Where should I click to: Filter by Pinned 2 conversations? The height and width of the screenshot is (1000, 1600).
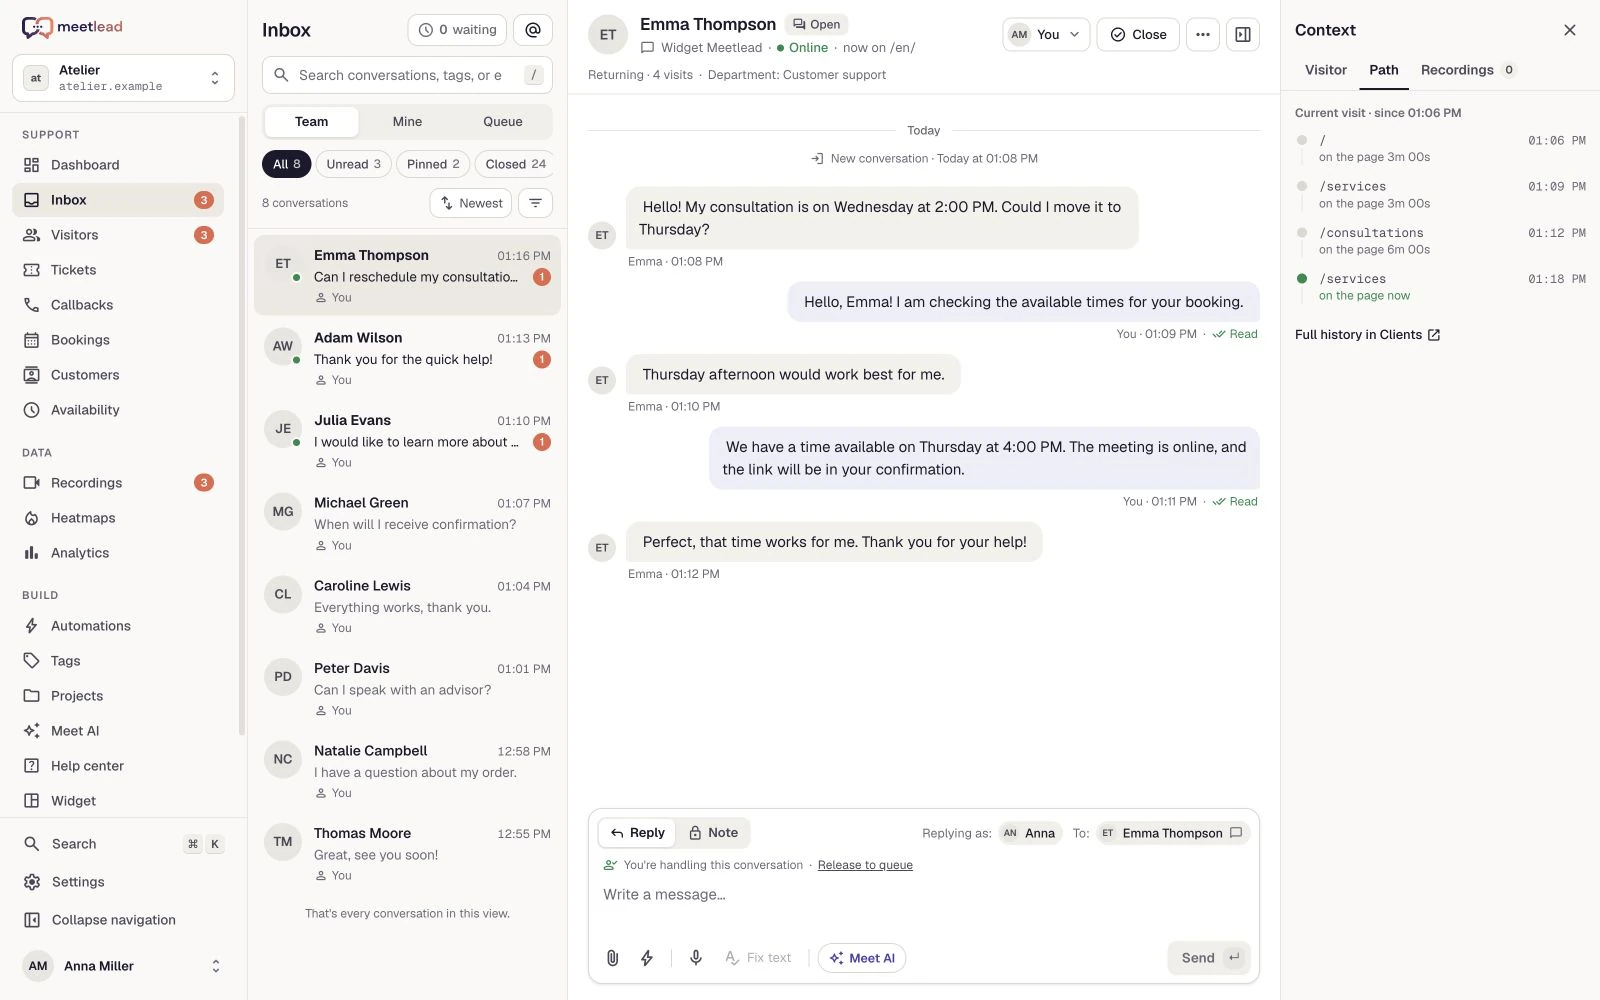[x=433, y=164]
